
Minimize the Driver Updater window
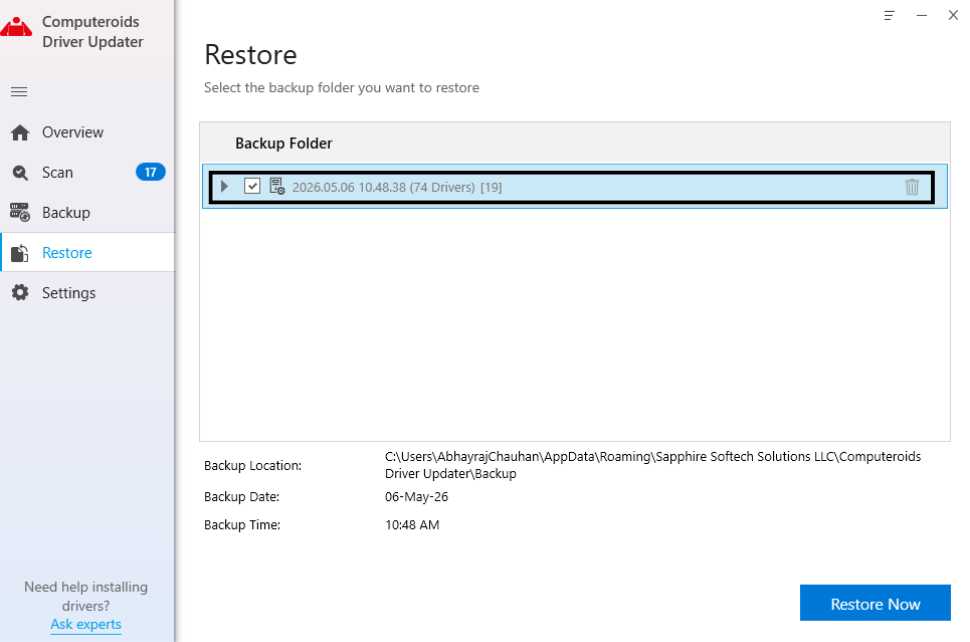tap(921, 15)
